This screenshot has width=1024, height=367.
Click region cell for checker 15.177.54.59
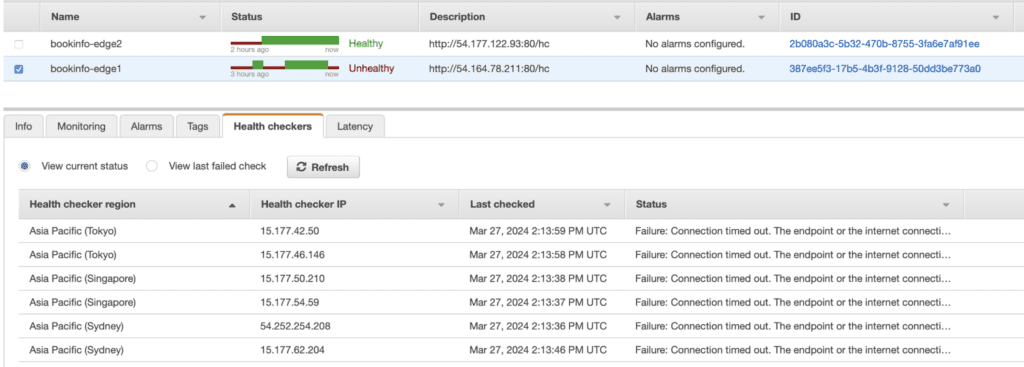[82, 302]
